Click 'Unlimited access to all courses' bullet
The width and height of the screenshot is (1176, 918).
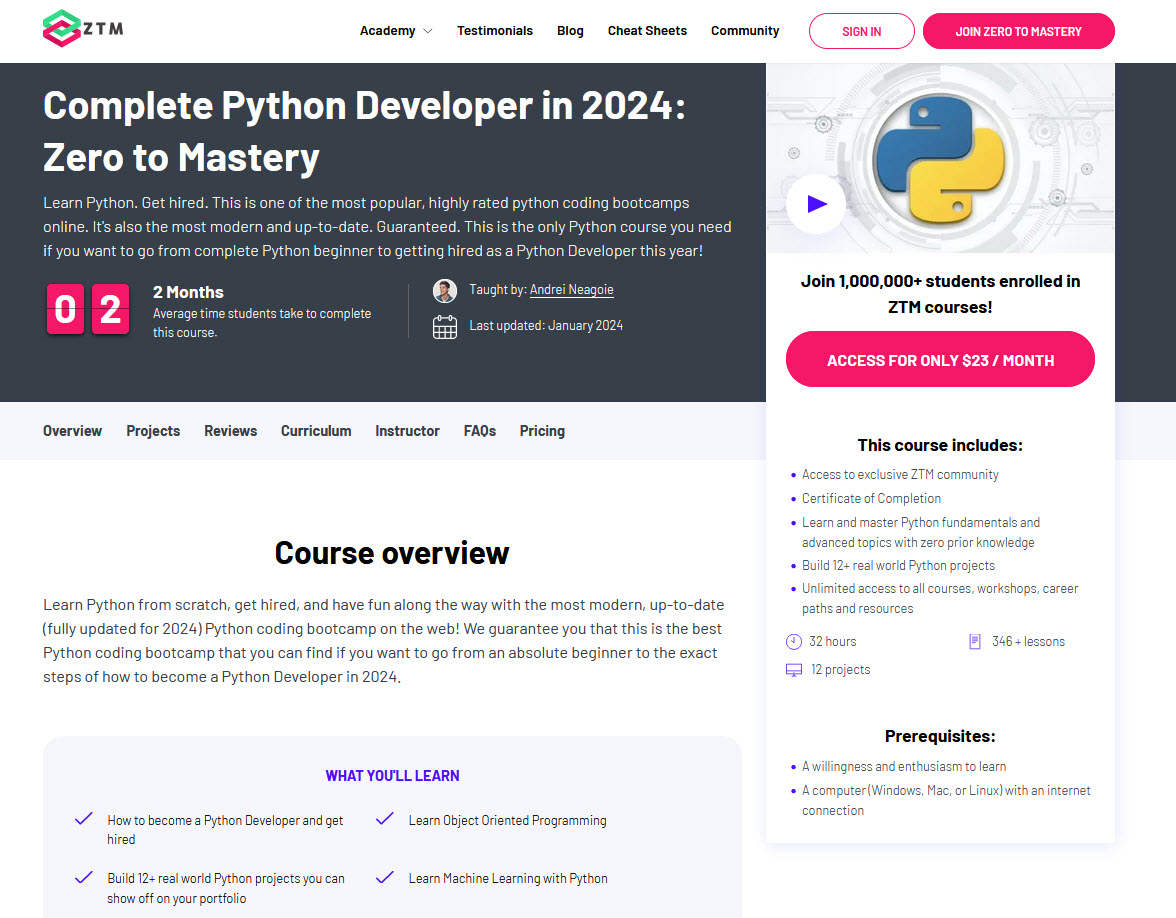point(940,598)
